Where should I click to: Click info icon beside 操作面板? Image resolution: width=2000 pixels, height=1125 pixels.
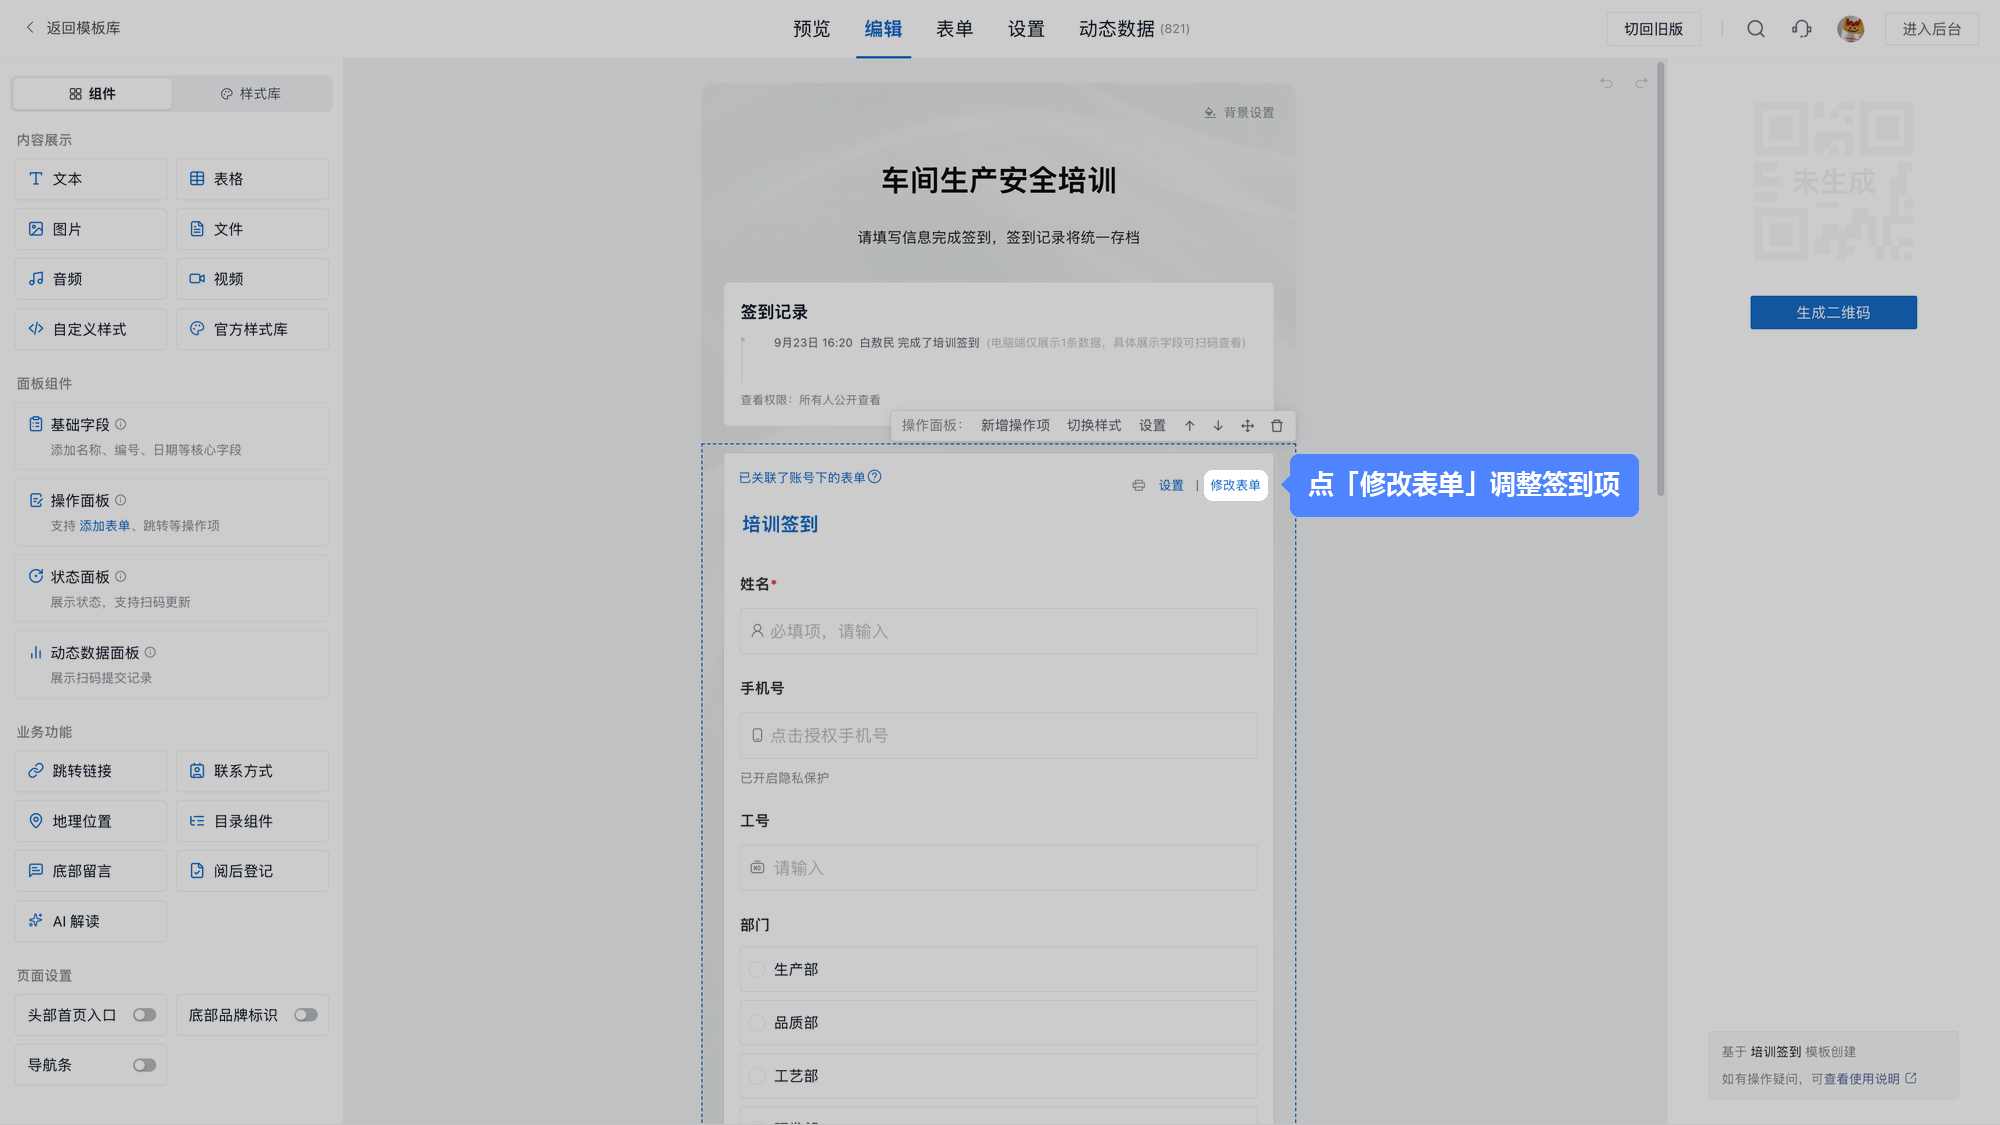pyautogui.click(x=121, y=500)
